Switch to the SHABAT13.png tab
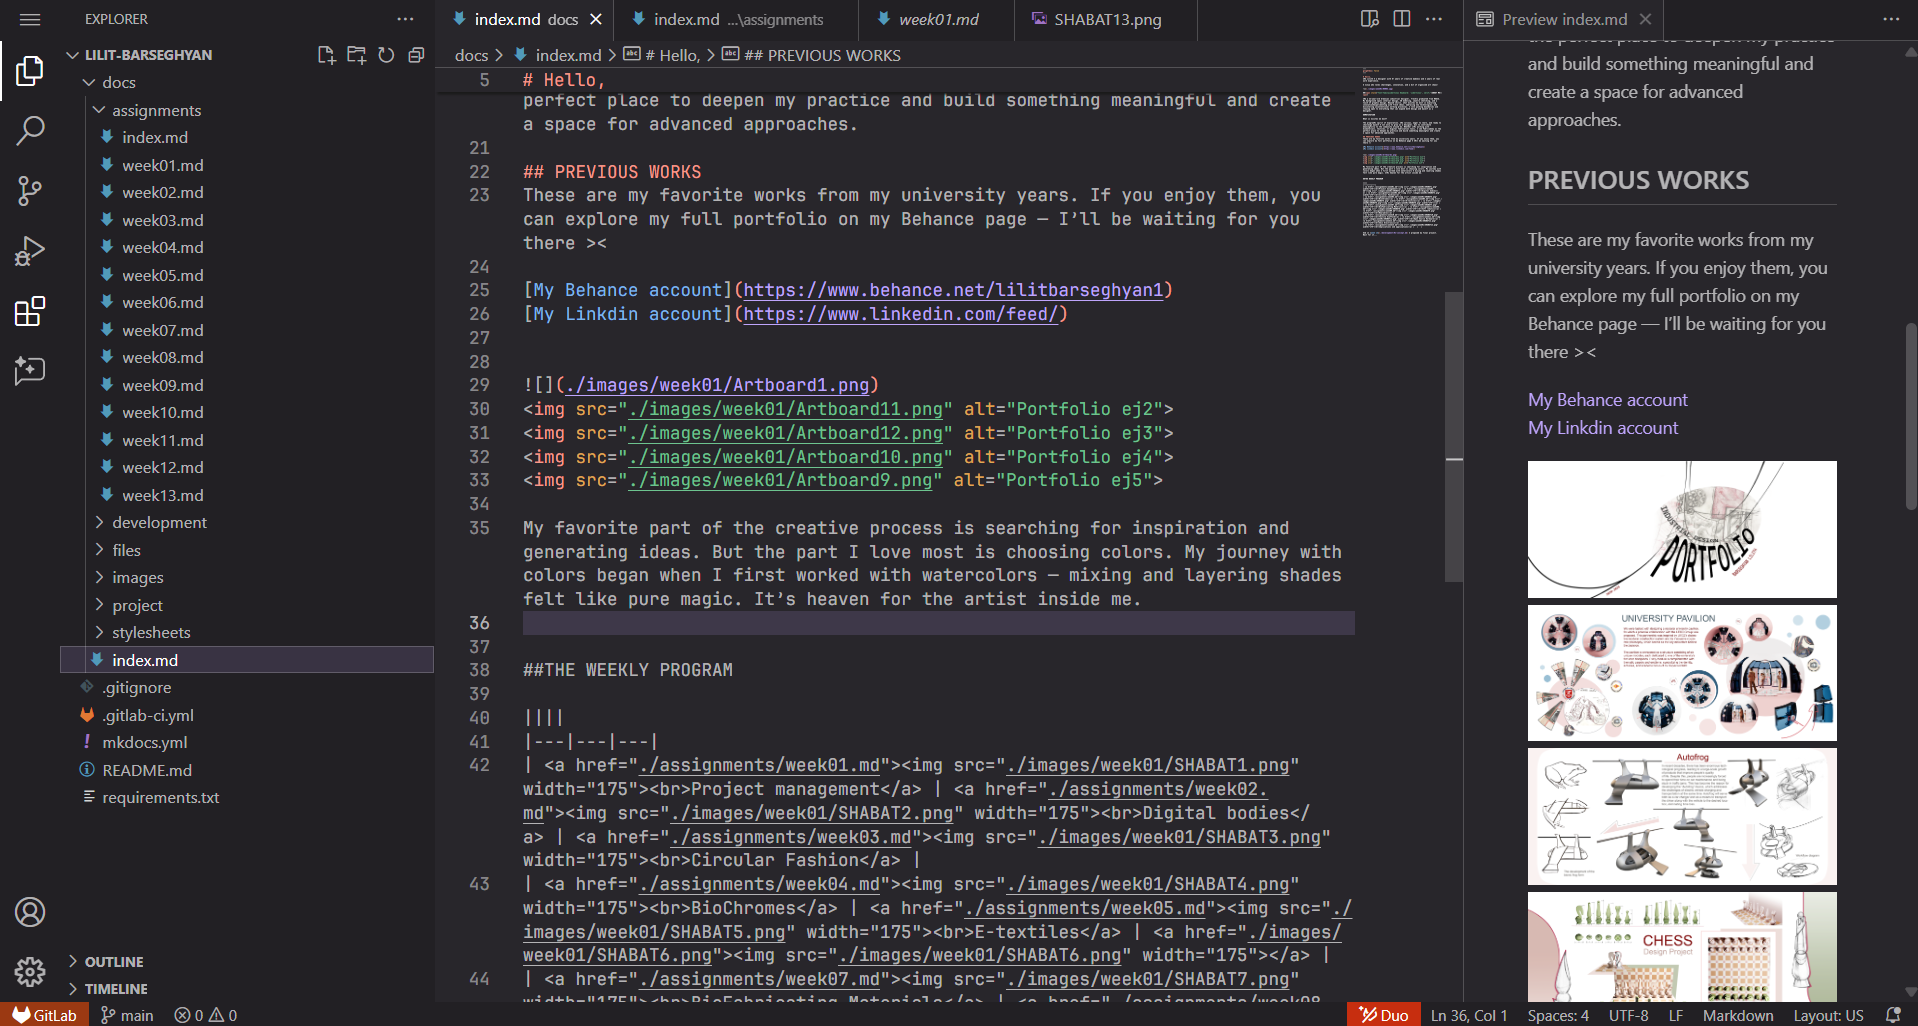The image size is (1918, 1026). pyautogui.click(x=1107, y=19)
